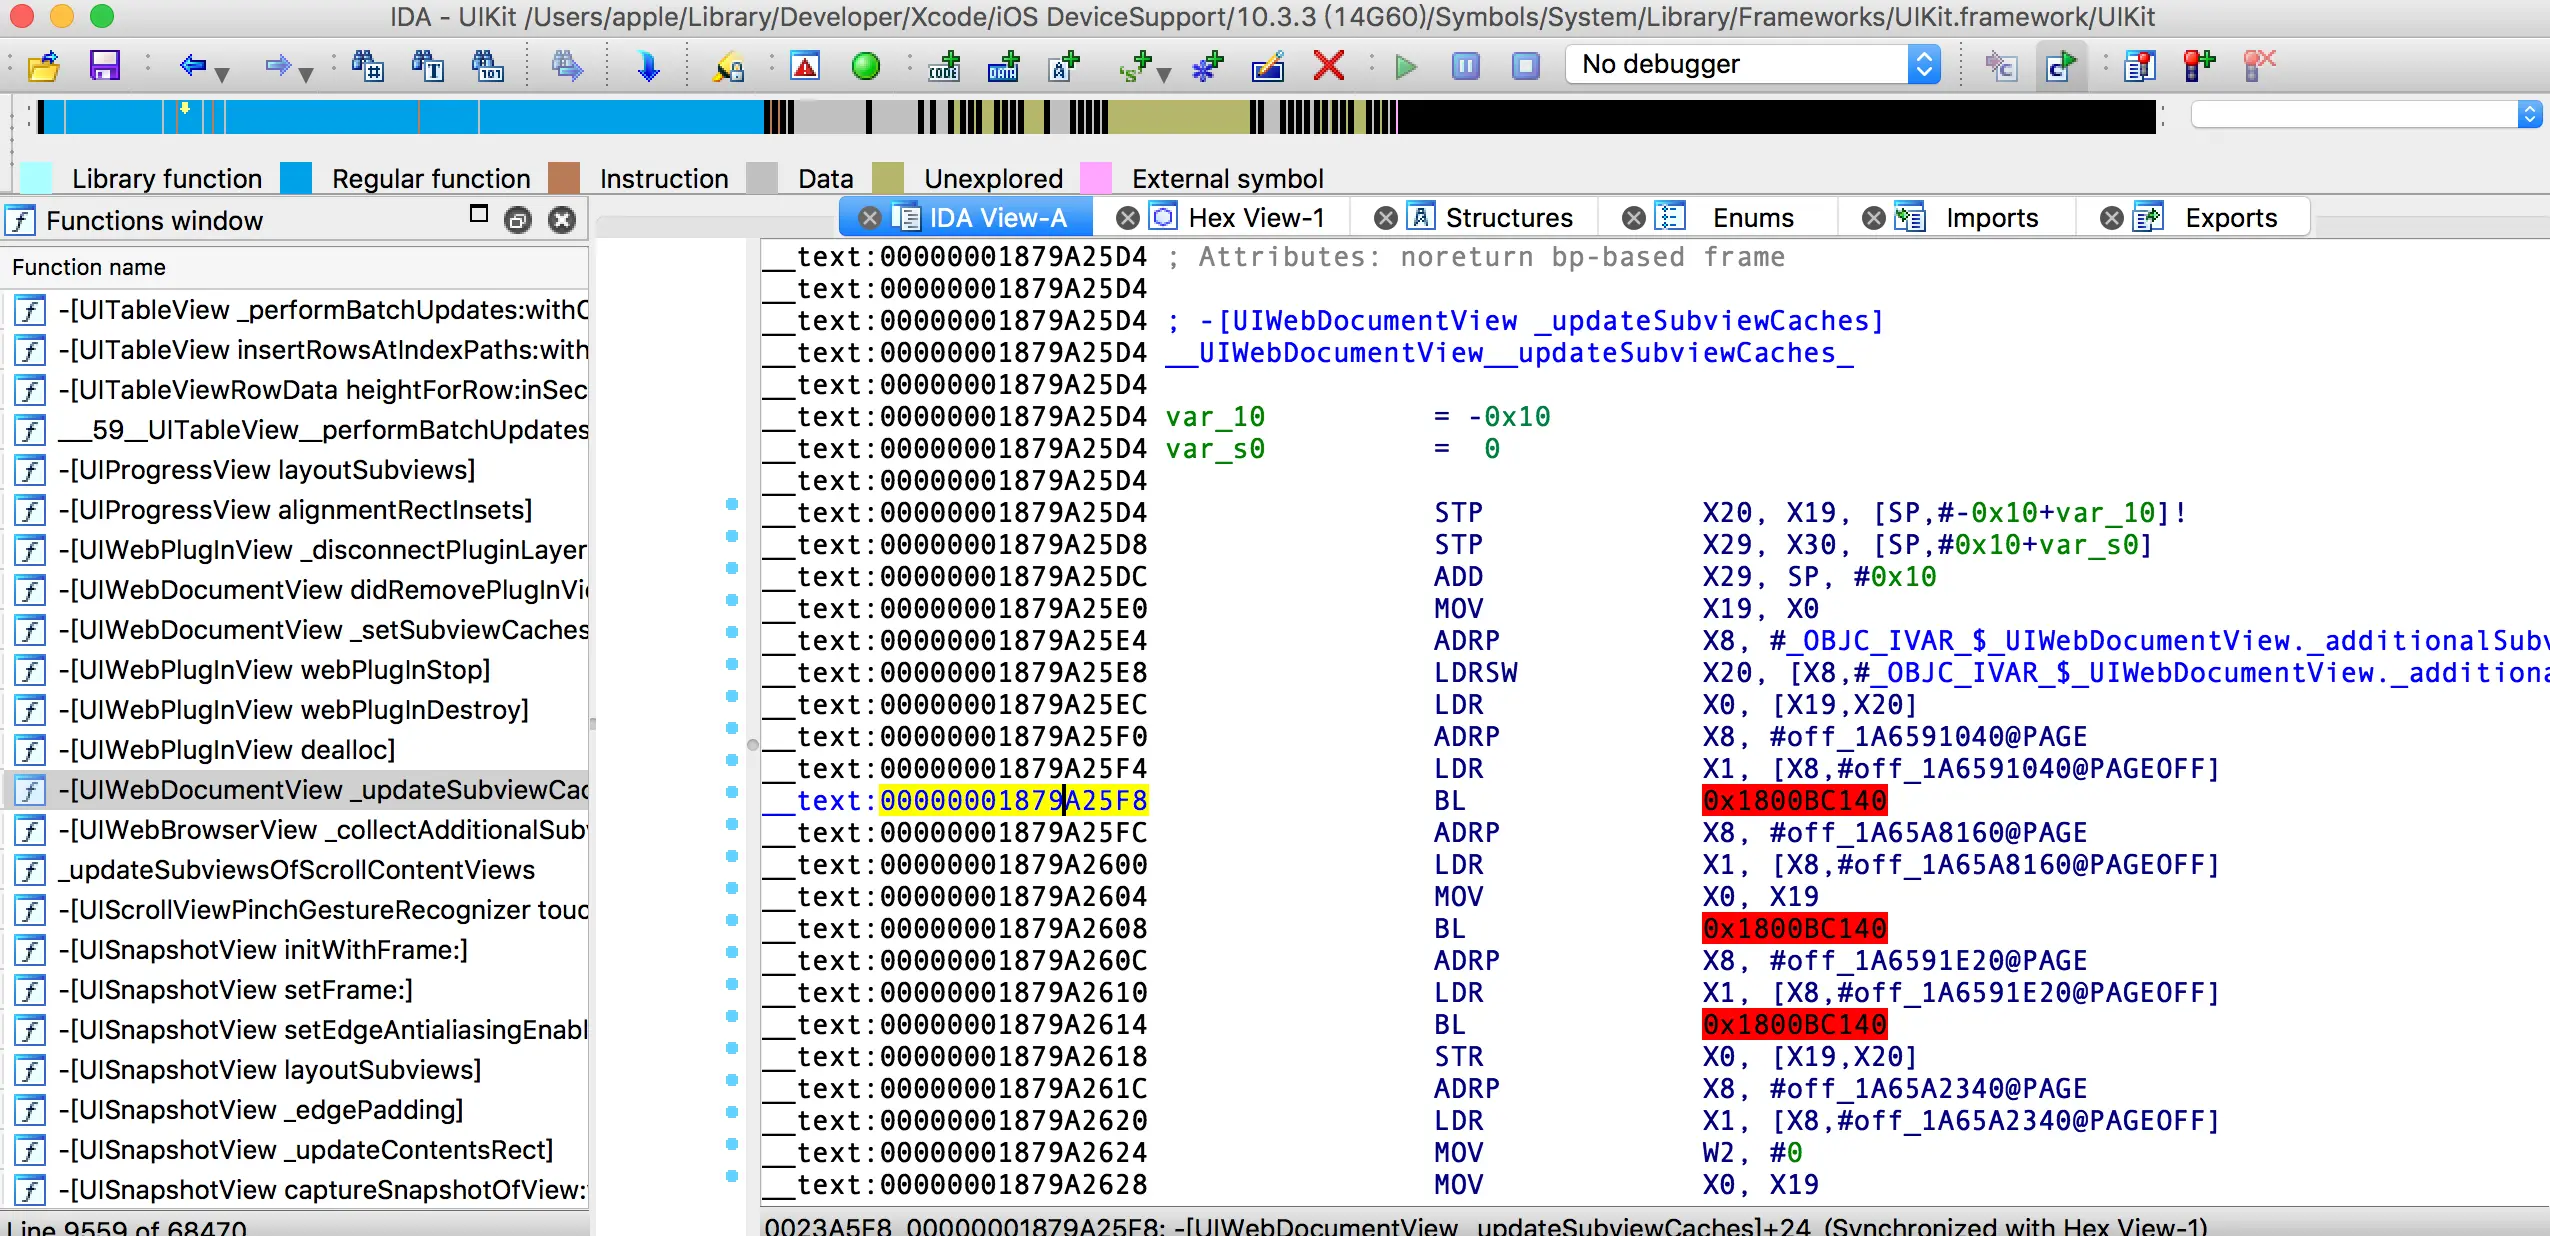Switch to the Hex View-1 tab
The width and height of the screenshot is (2550, 1236).
[x=1255, y=218]
